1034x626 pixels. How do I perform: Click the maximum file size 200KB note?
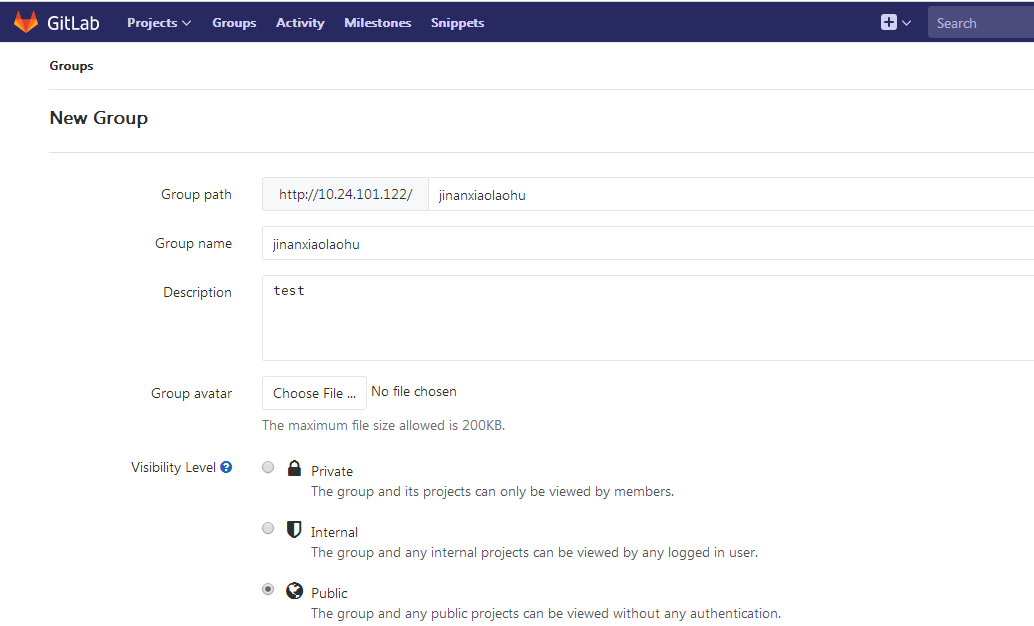point(383,425)
